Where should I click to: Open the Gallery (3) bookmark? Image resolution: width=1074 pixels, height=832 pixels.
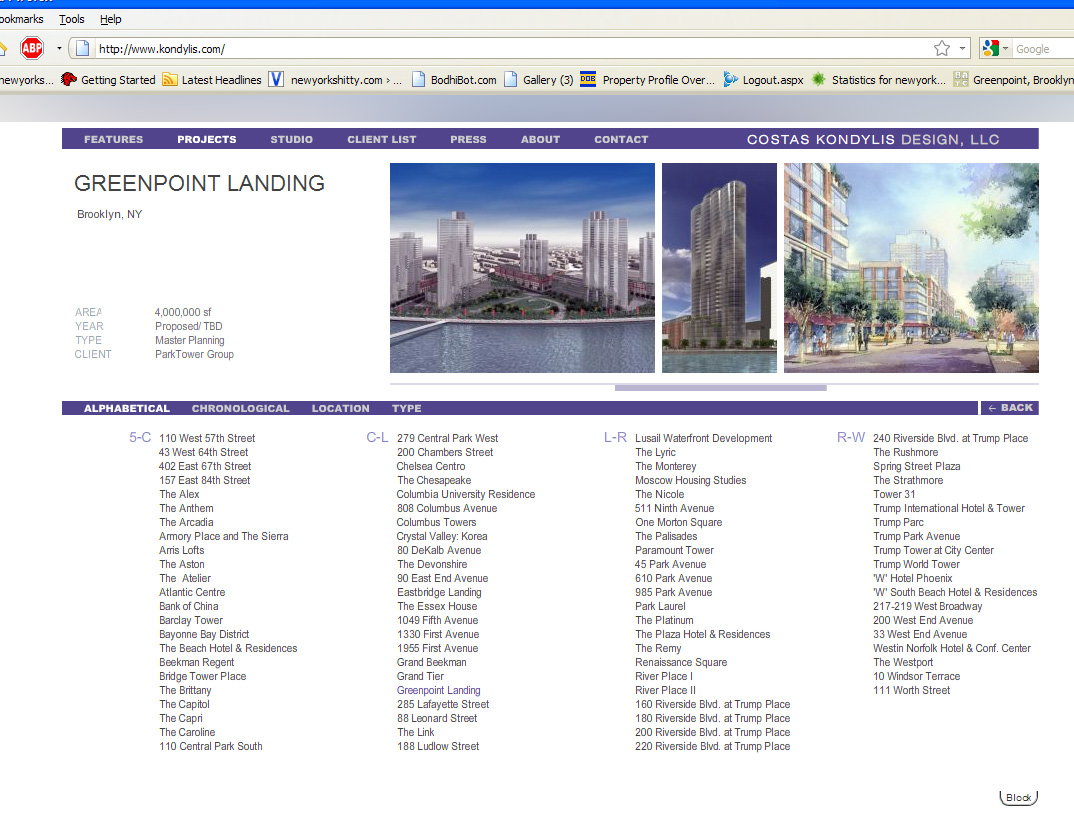[538, 80]
